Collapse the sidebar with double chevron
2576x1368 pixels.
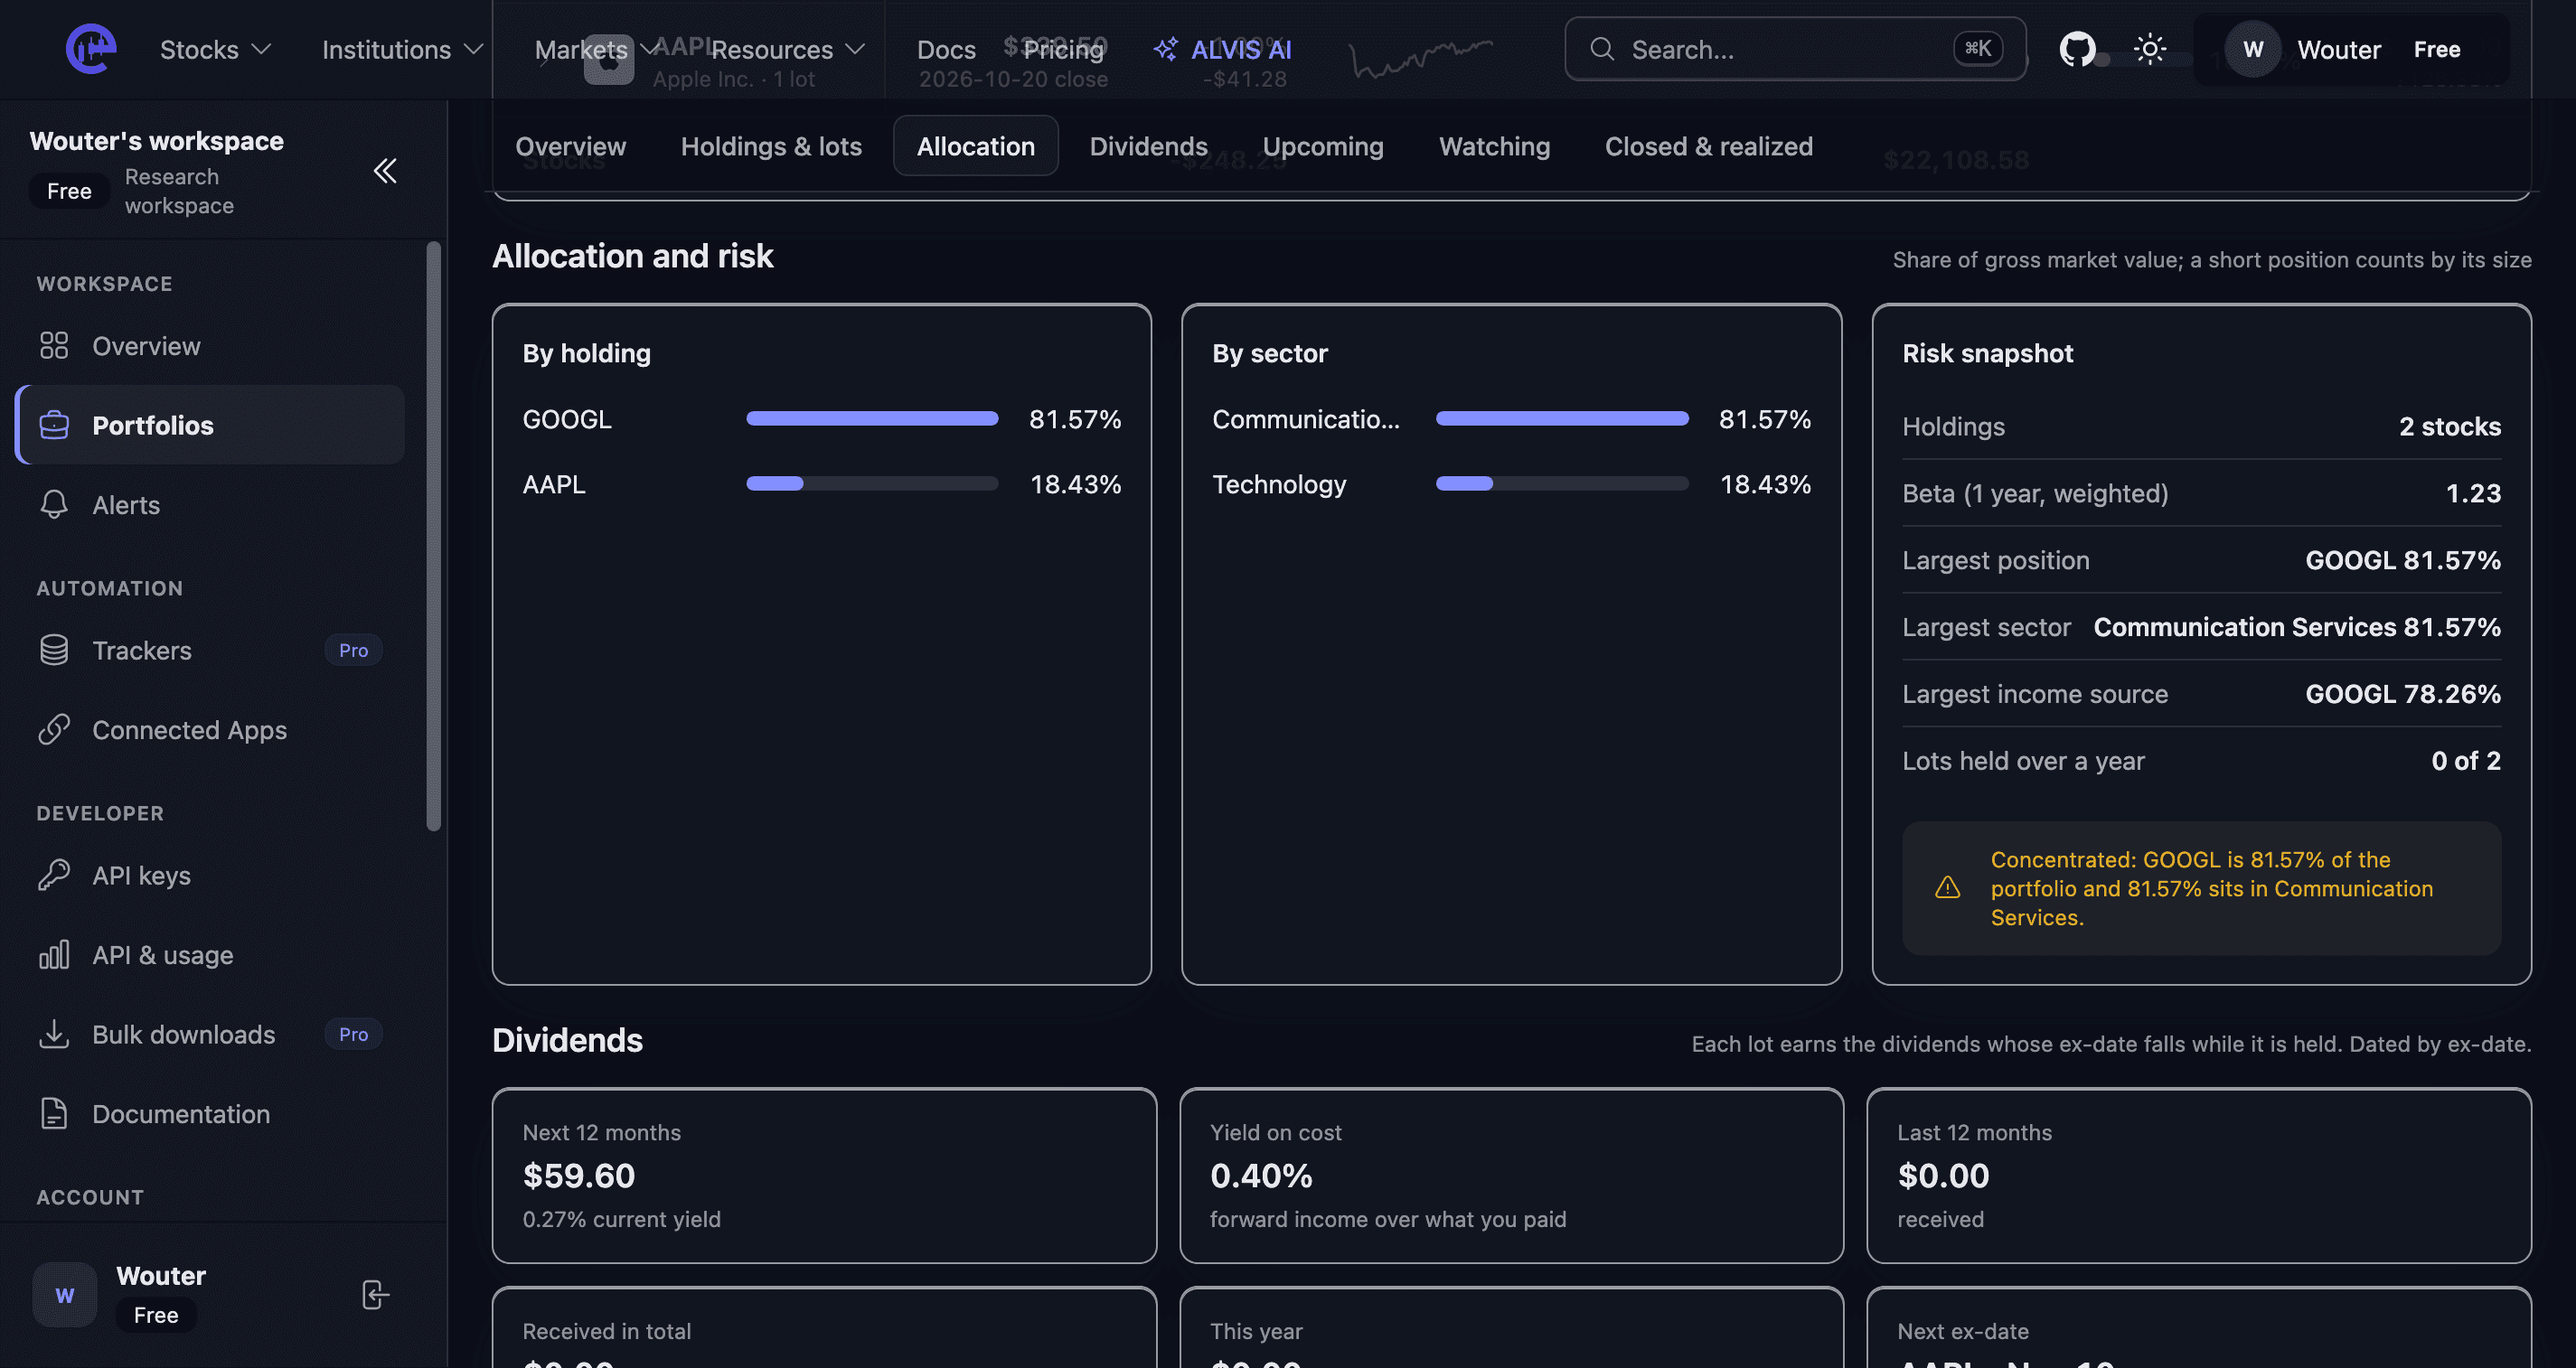385,171
